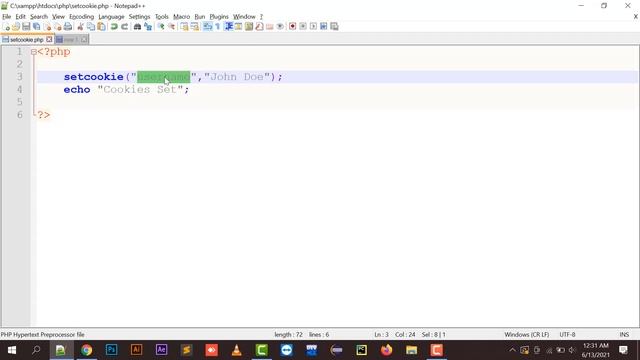Open the Plugins menu

pyautogui.click(x=219, y=17)
